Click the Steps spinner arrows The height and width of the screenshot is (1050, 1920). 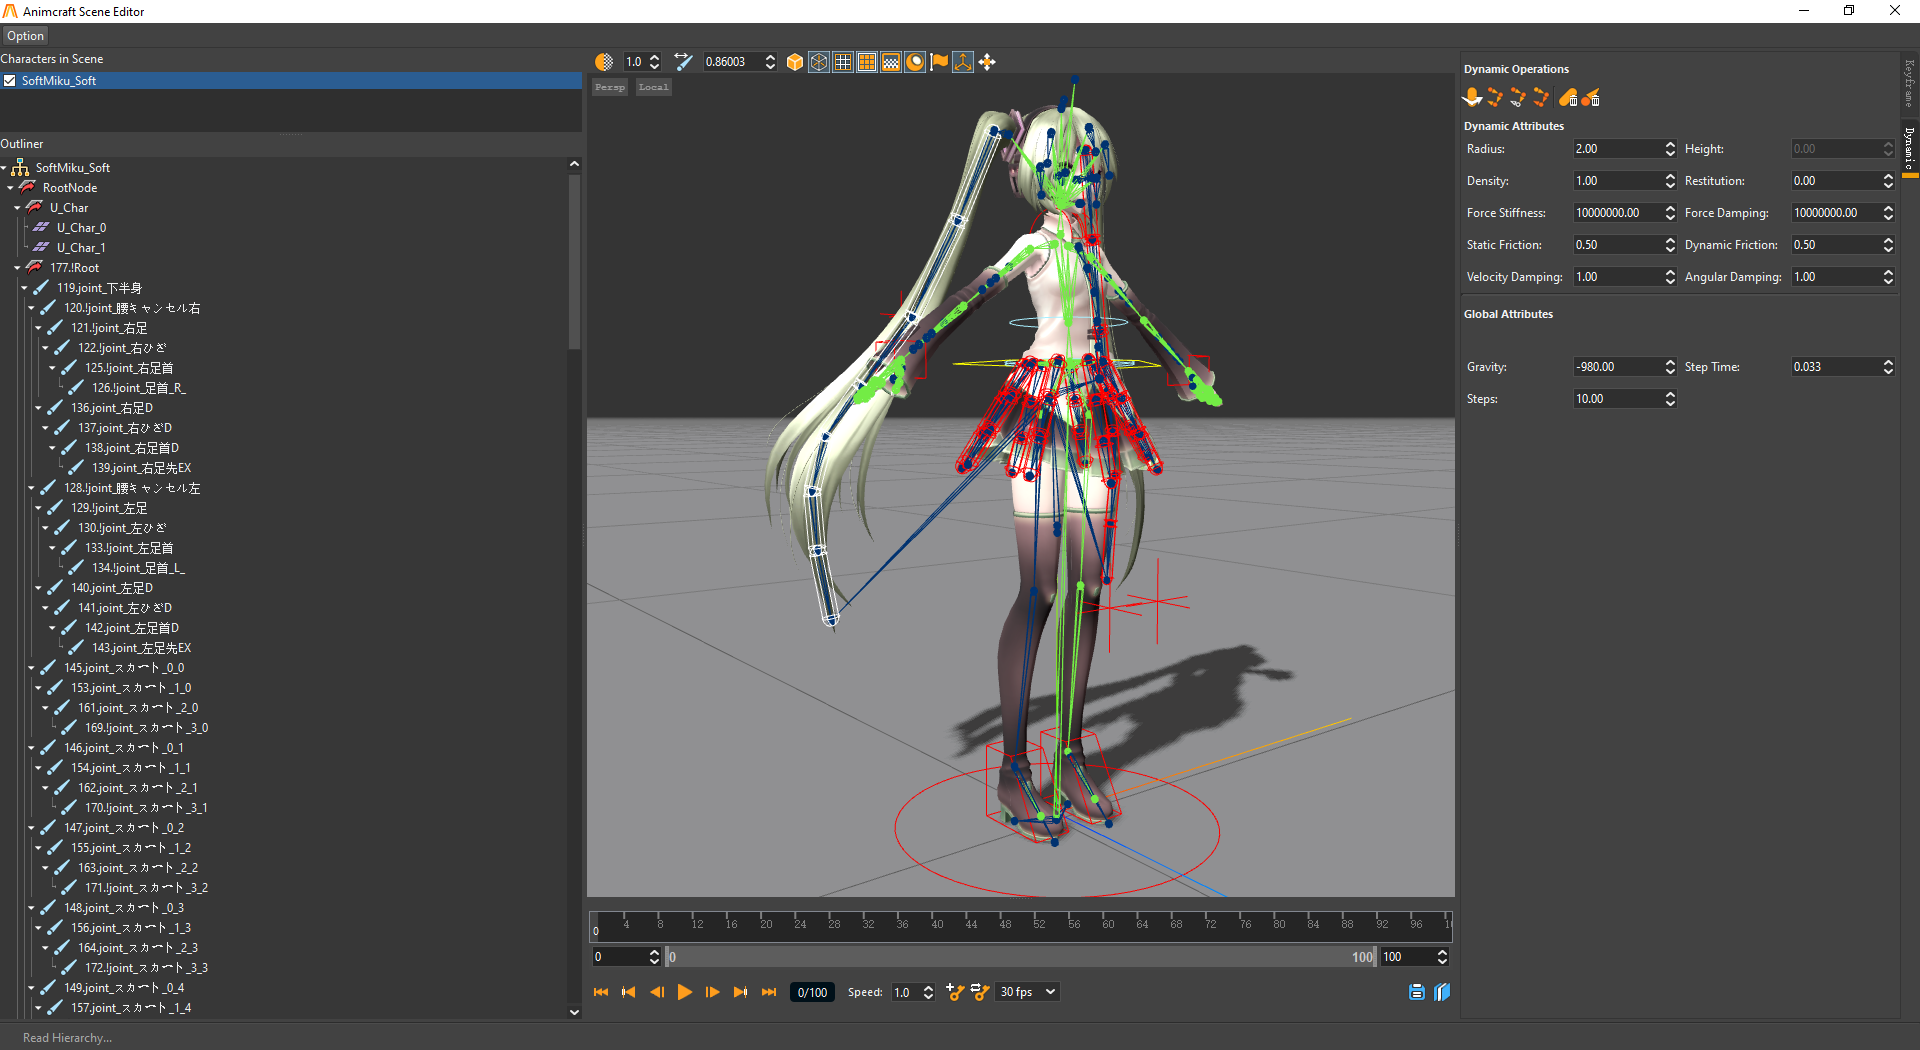(x=1670, y=399)
